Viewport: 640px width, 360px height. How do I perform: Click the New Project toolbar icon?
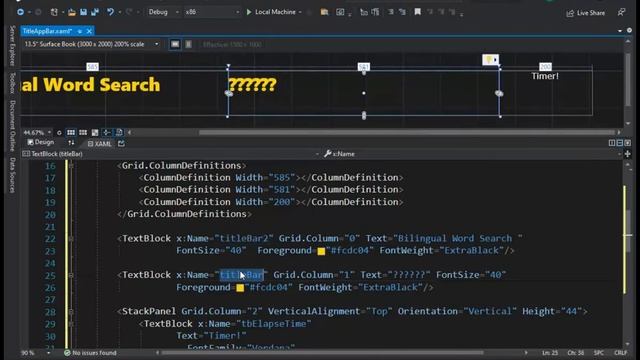click(54, 12)
